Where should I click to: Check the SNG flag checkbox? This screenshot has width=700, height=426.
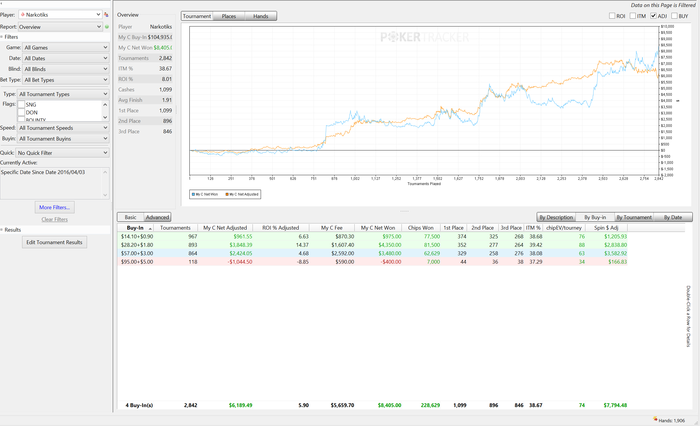coord(21,104)
